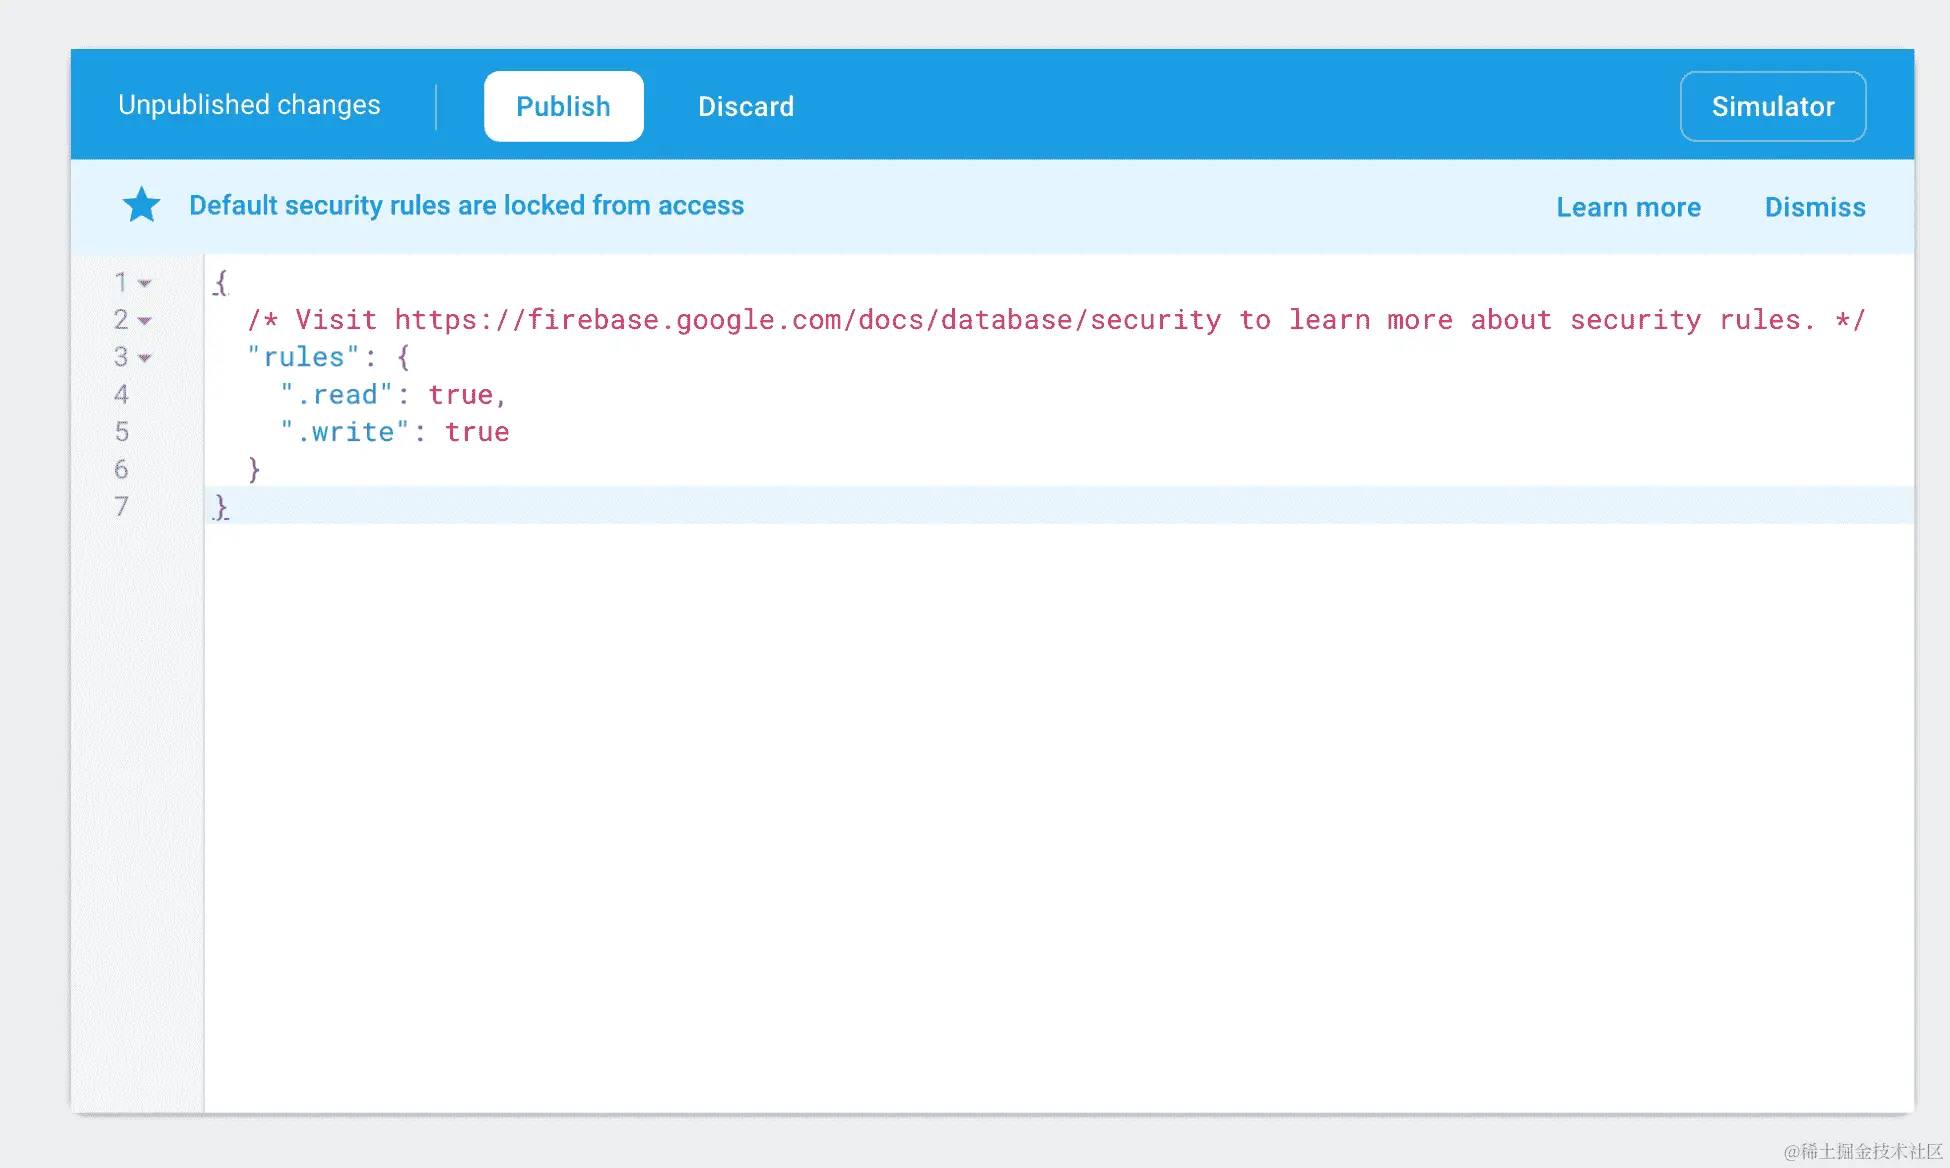This screenshot has height=1168, width=1950.
Task: Click the Unpublished changes label
Action: pos(249,105)
